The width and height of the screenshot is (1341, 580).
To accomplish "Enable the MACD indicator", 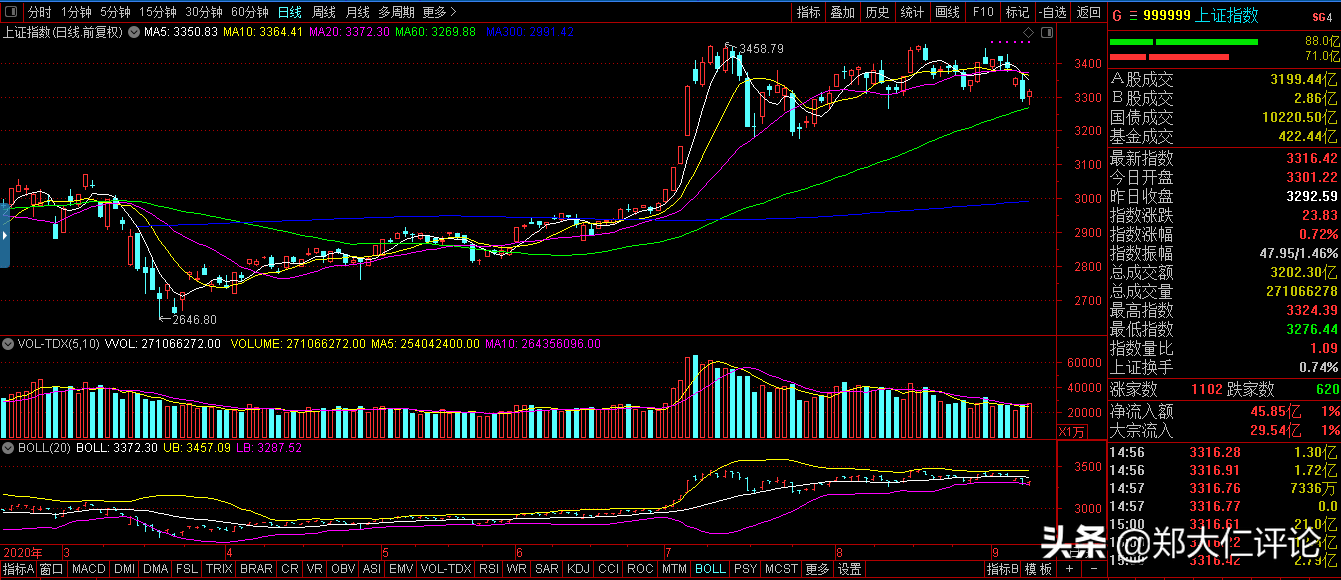I will [89, 569].
